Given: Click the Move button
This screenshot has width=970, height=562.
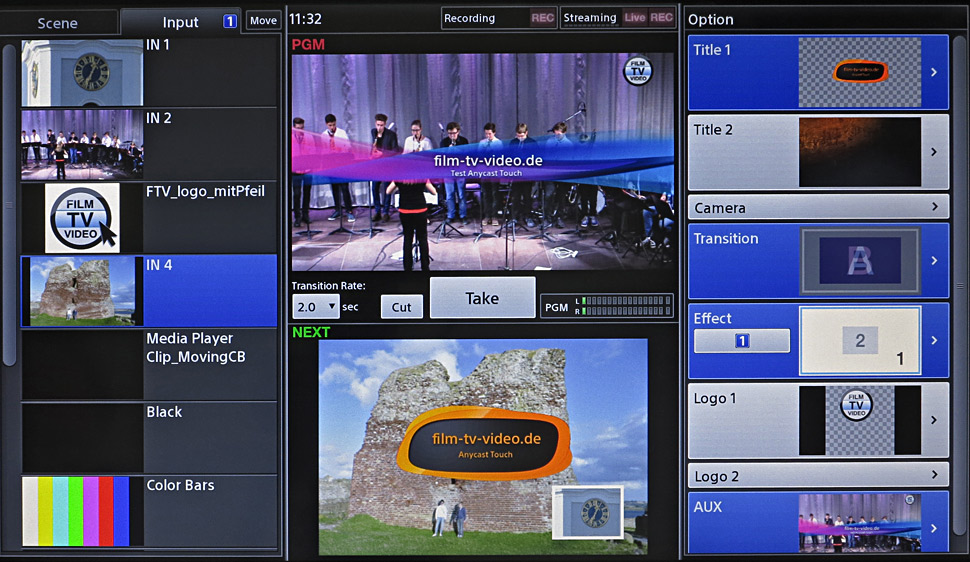Looking at the screenshot, I should 263,21.
